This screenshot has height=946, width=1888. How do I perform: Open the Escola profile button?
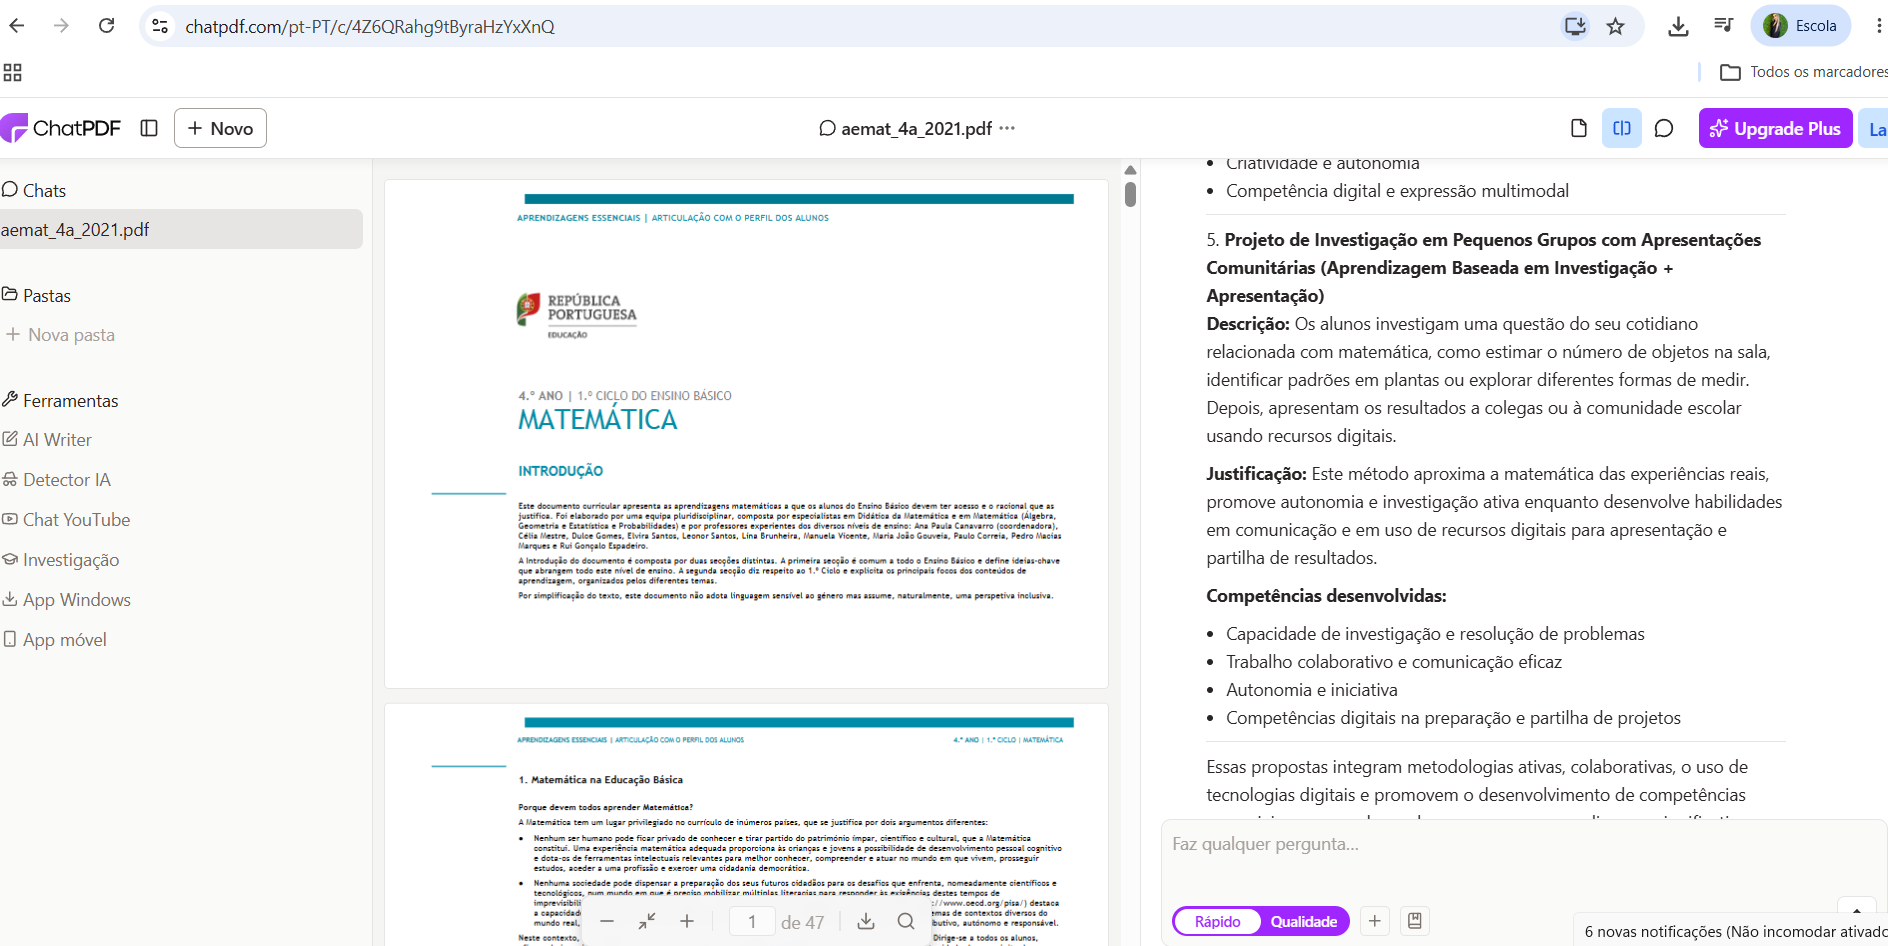[1800, 26]
